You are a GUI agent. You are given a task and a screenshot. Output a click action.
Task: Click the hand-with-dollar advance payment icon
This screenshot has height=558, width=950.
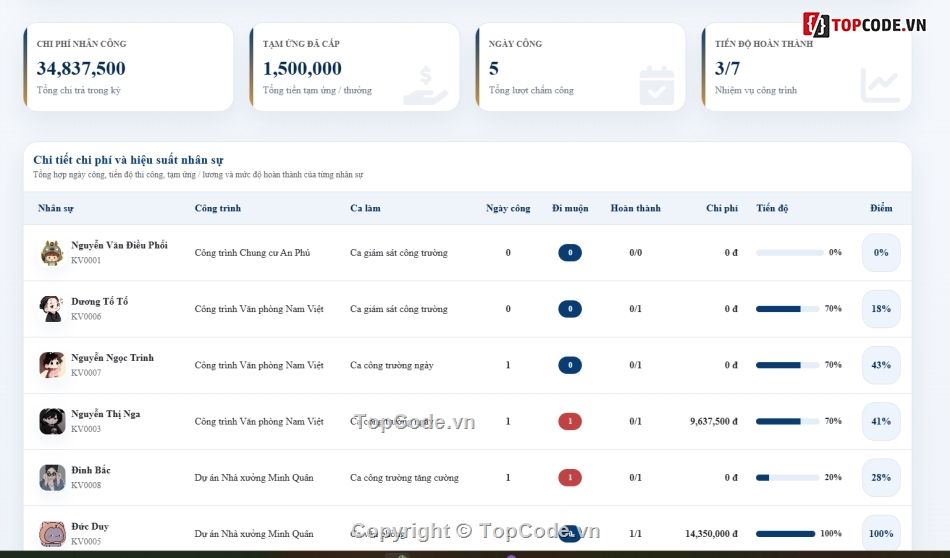425,85
